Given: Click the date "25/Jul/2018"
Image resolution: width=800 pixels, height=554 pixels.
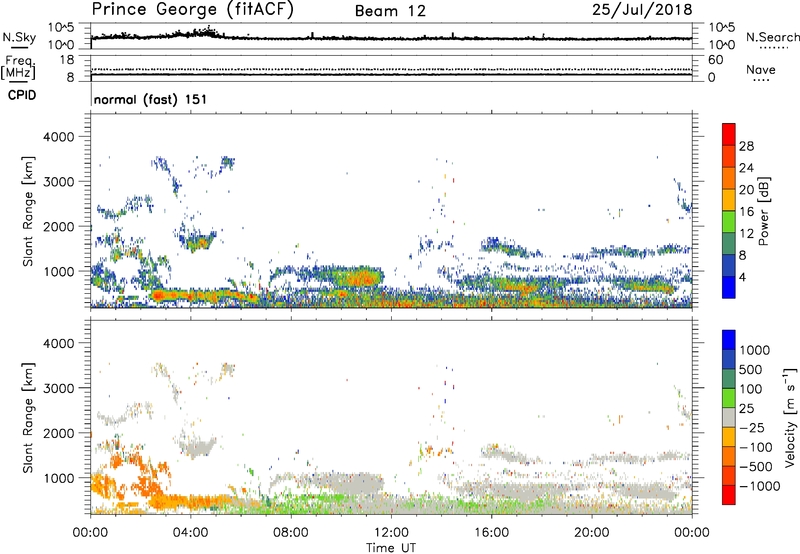Looking at the screenshot, I should coord(642,10).
